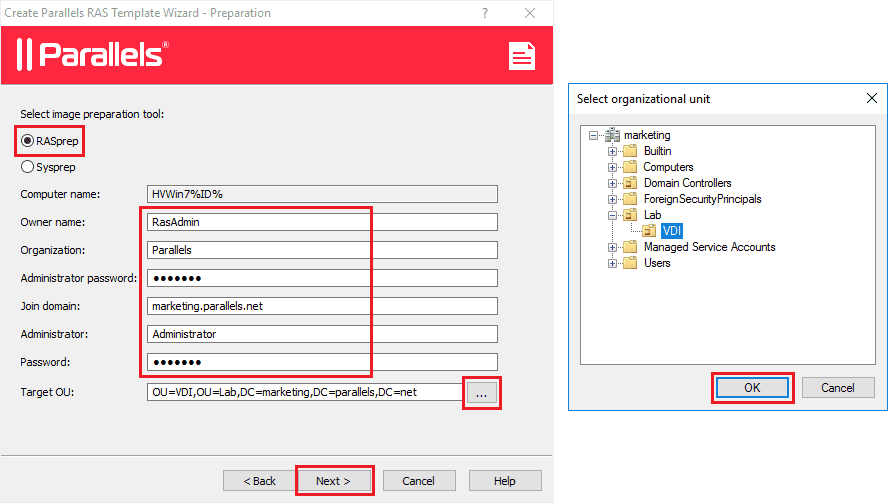Expand the Builtin tree node

point(612,151)
